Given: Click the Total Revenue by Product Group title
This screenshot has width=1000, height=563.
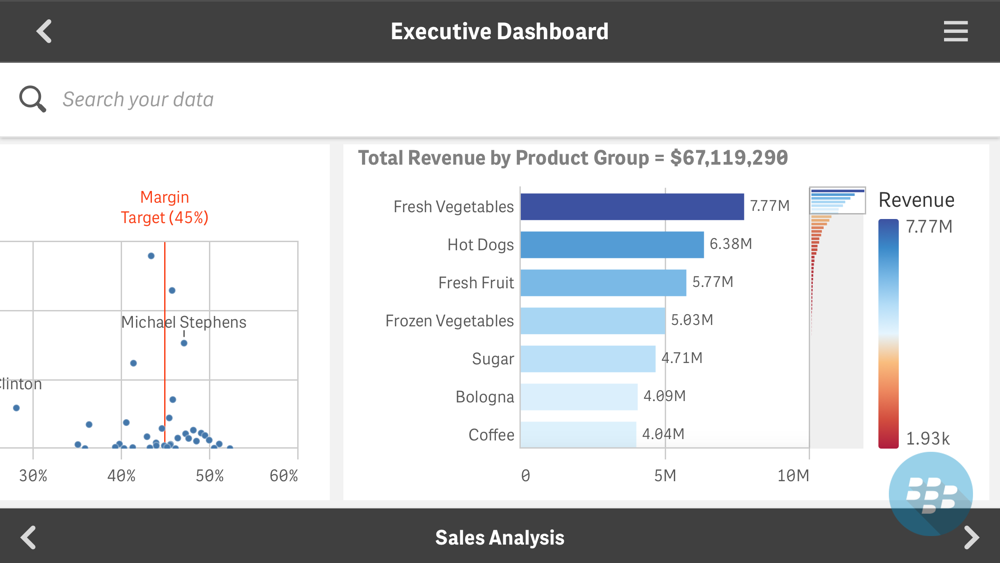Looking at the screenshot, I should pyautogui.click(x=573, y=157).
